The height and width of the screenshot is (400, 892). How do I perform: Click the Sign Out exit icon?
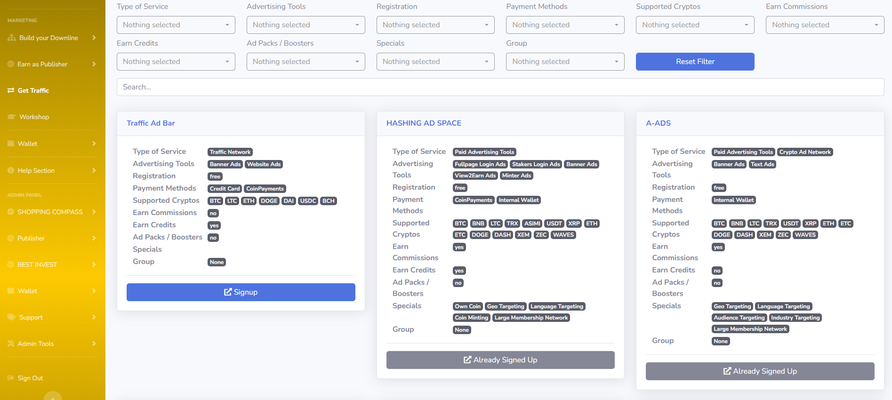(11, 378)
